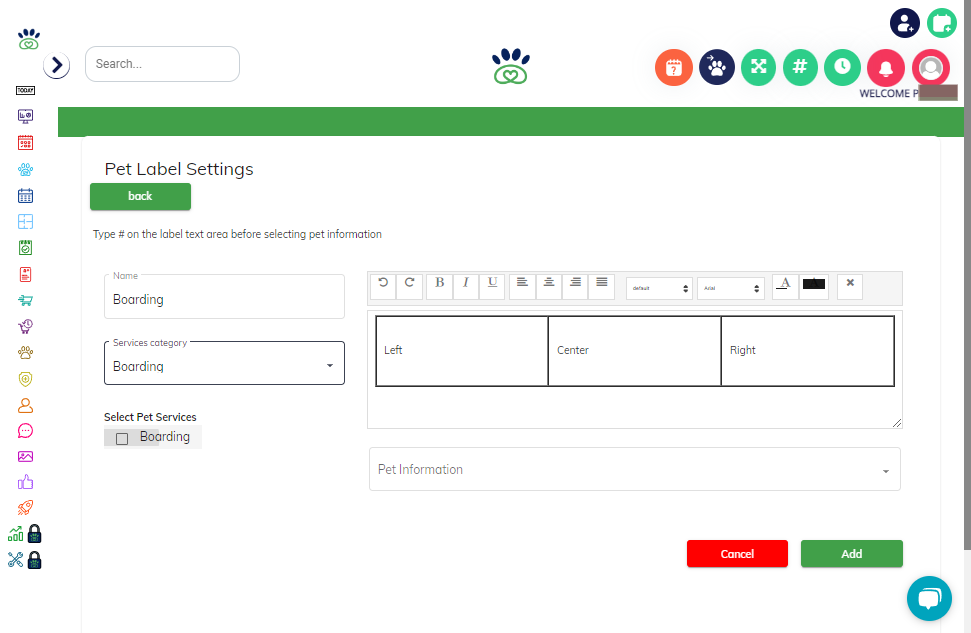Click the page vertical scrollbar

pyautogui.click(x=967, y=274)
